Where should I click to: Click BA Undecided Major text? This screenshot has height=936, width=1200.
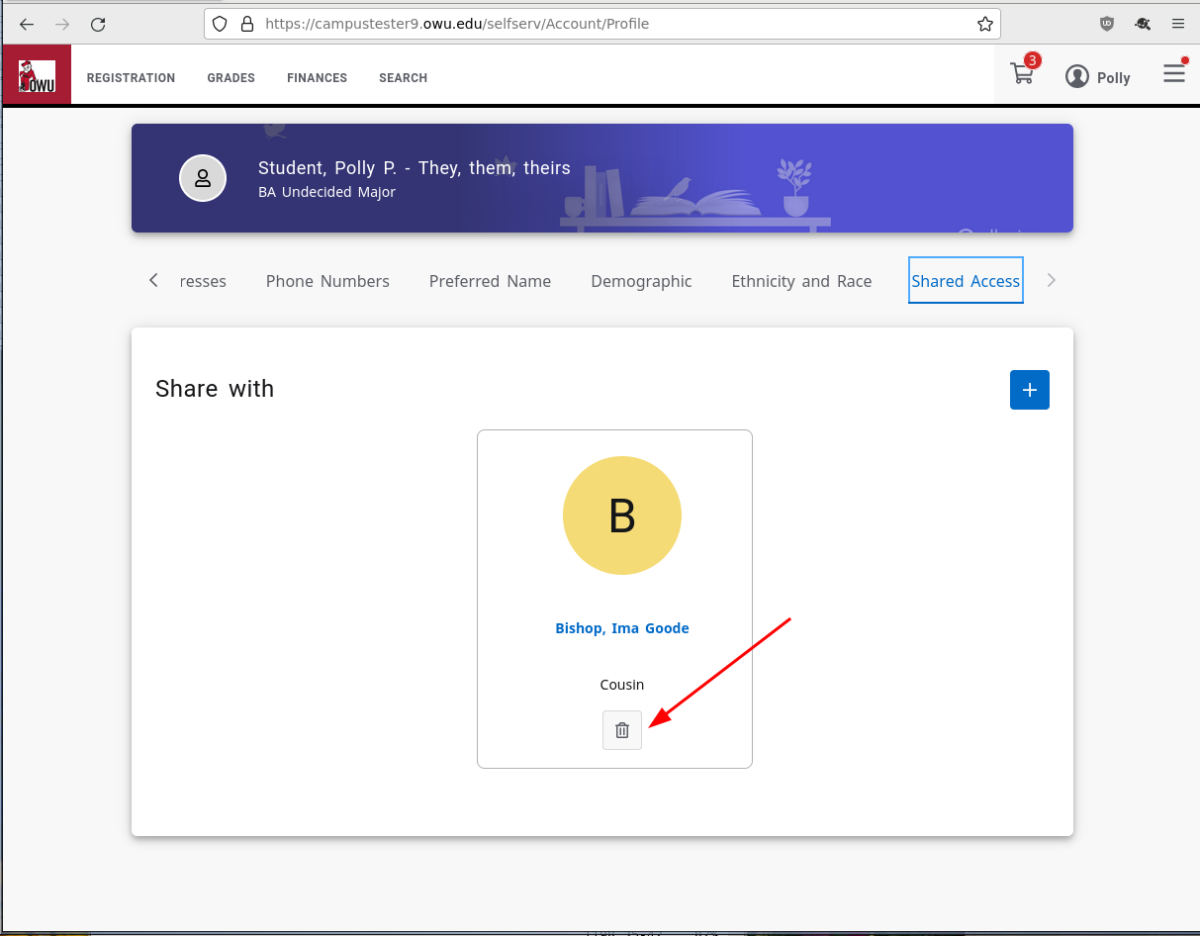click(327, 192)
